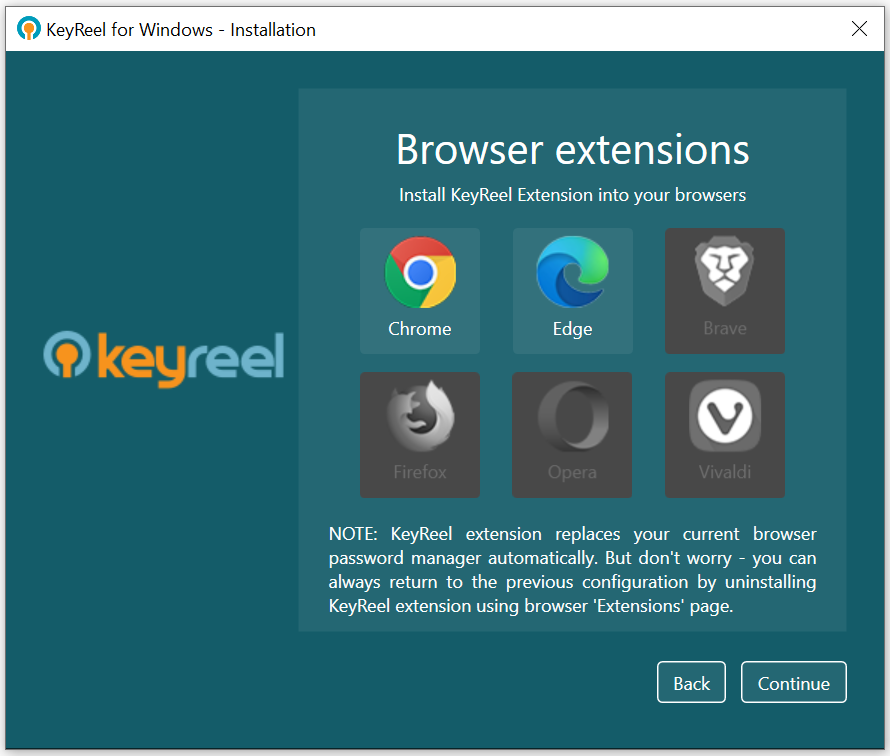This screenshot has width=890, height=756.
Task: Click the NOTE paragraph about password manager
Action: [x=572, y=570]
